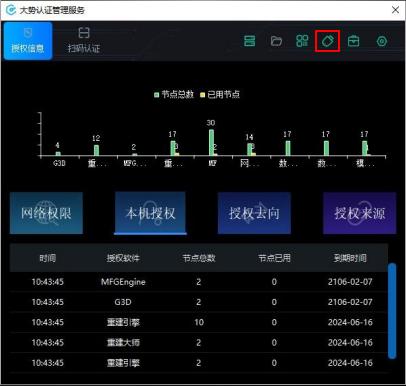
Task: Click the G3D bar in chart
Action: (58, 154)
